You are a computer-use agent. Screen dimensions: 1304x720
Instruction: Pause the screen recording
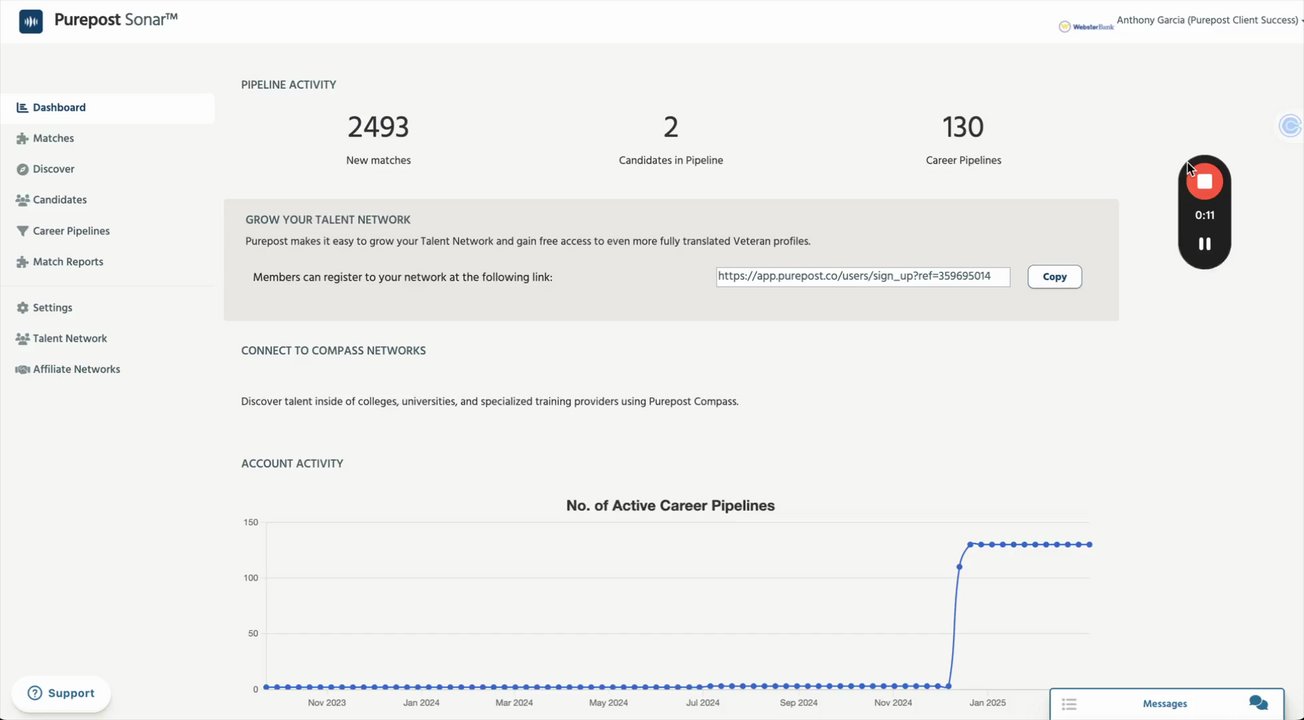tap(1204, 244)
